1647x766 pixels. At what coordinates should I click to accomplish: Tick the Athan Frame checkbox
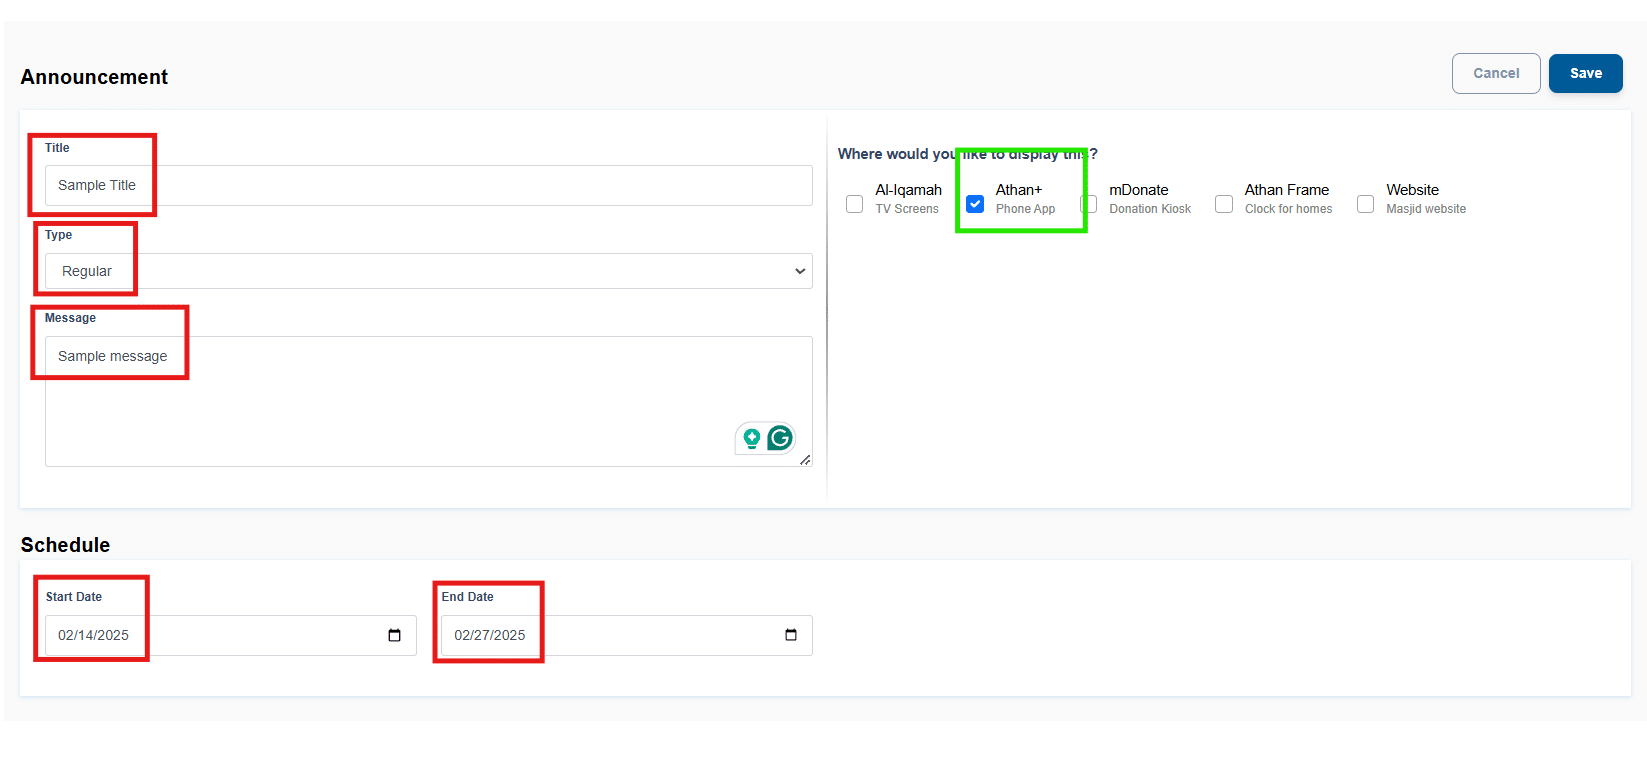click(1224, 204)
